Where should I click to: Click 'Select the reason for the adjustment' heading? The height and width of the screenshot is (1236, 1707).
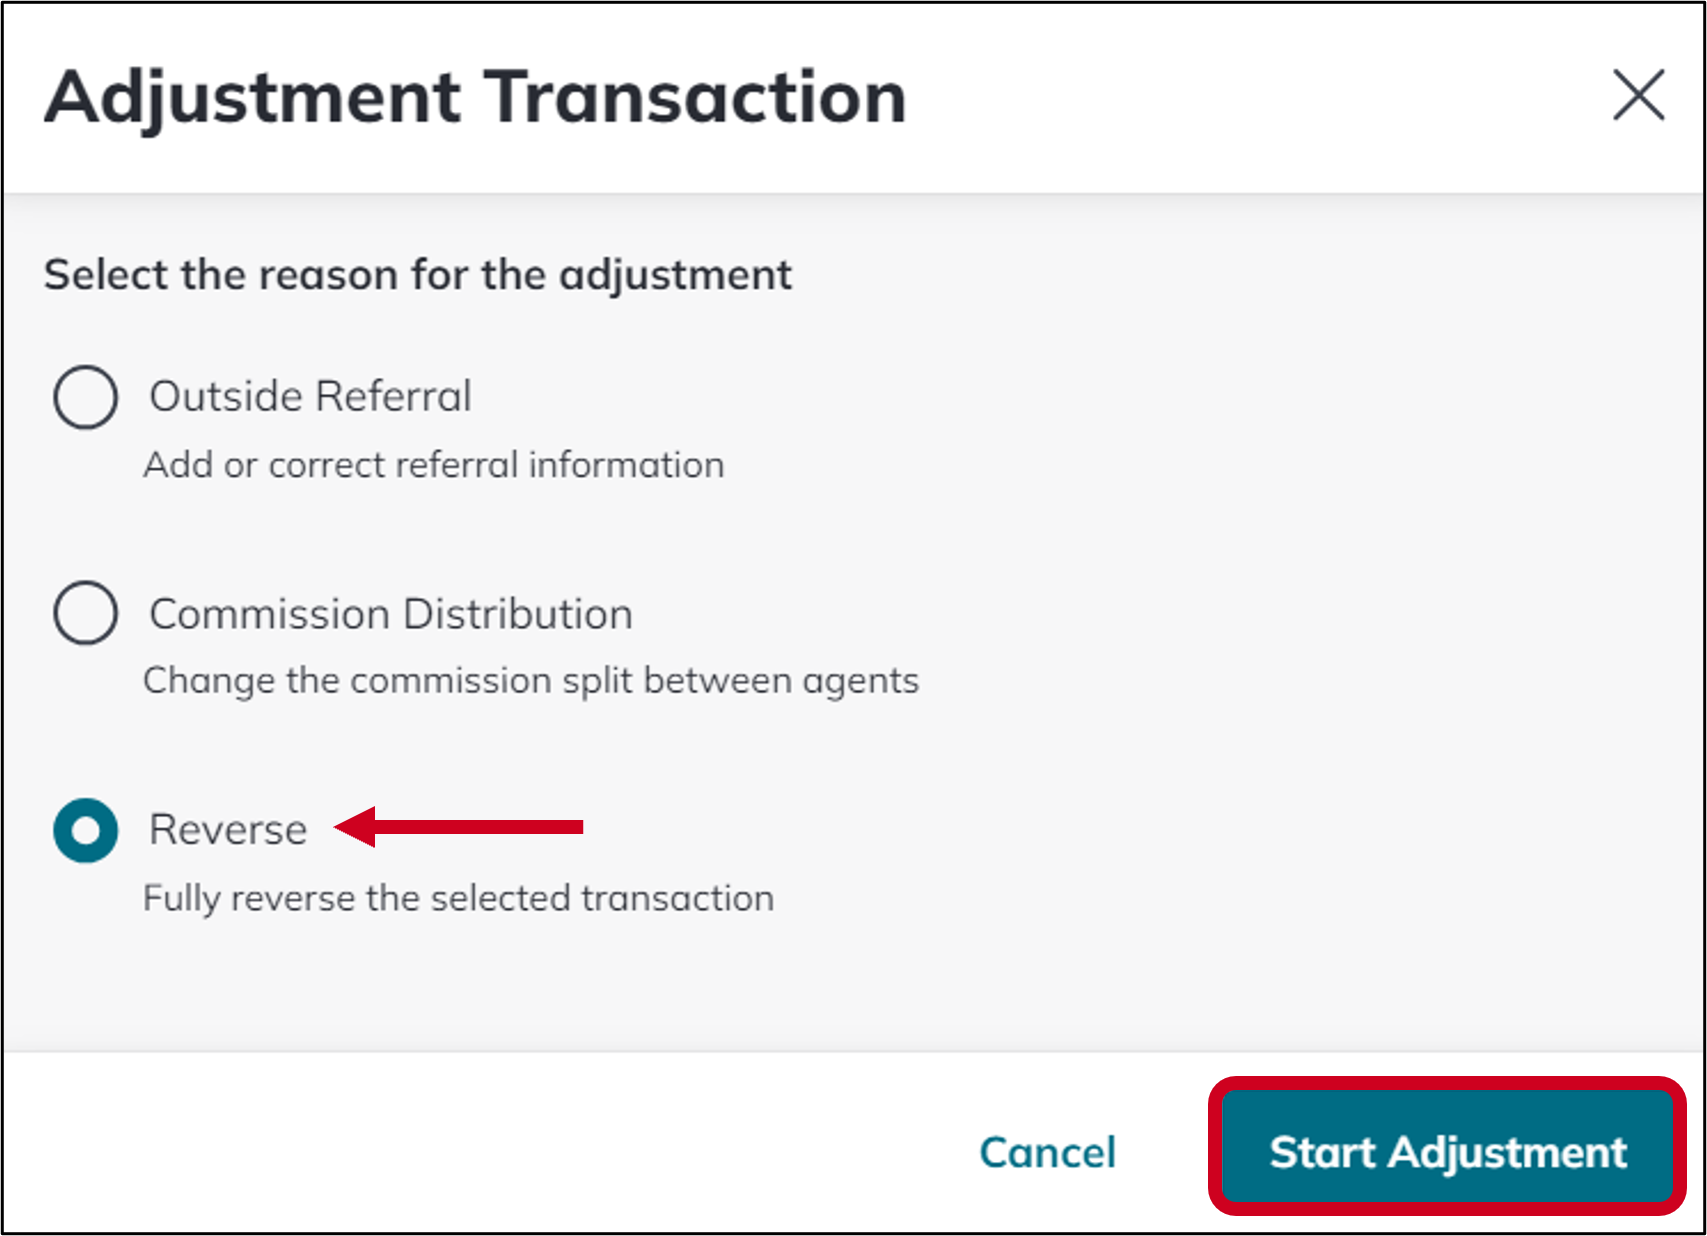(417, 274)
